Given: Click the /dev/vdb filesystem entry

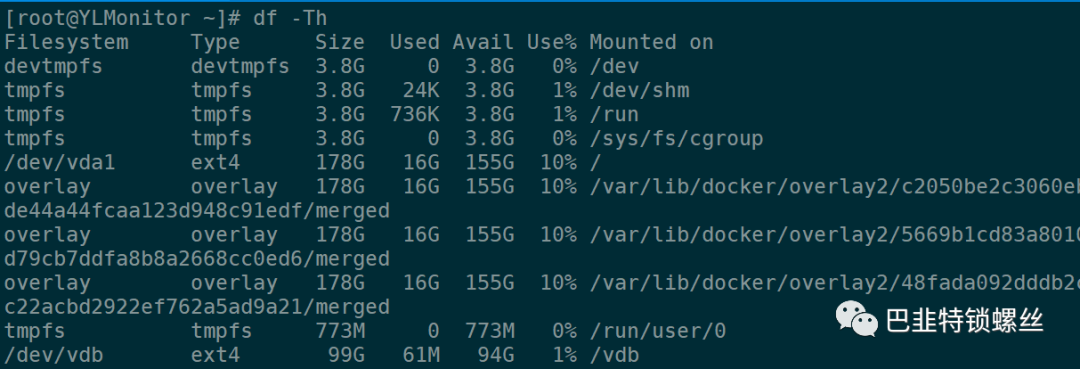Looking at the screenshot, I should (54, 355).
